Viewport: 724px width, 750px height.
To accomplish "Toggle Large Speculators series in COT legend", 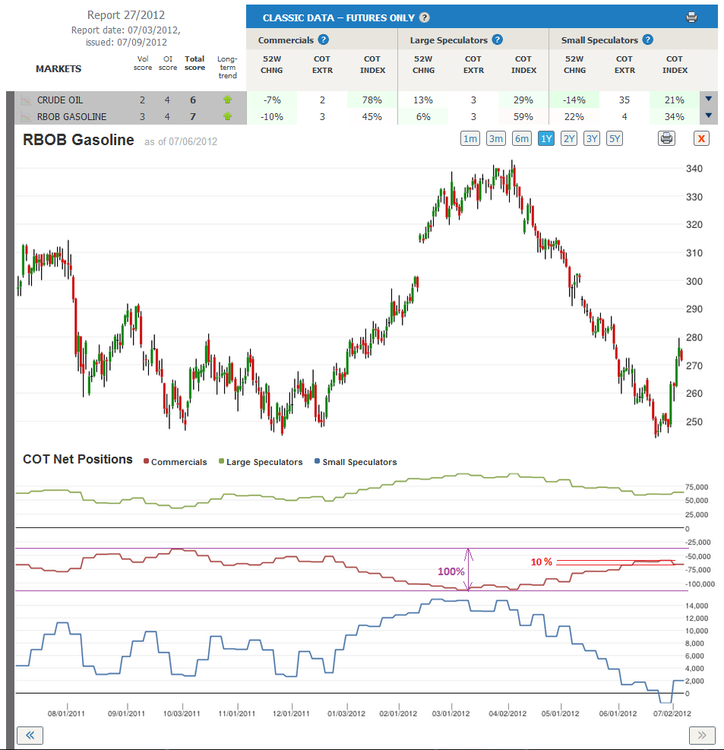I will coord(261,462).
